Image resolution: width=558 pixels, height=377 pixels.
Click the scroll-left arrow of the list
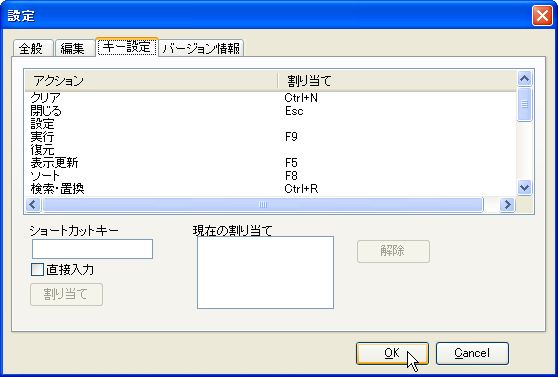tap(33, 205)
